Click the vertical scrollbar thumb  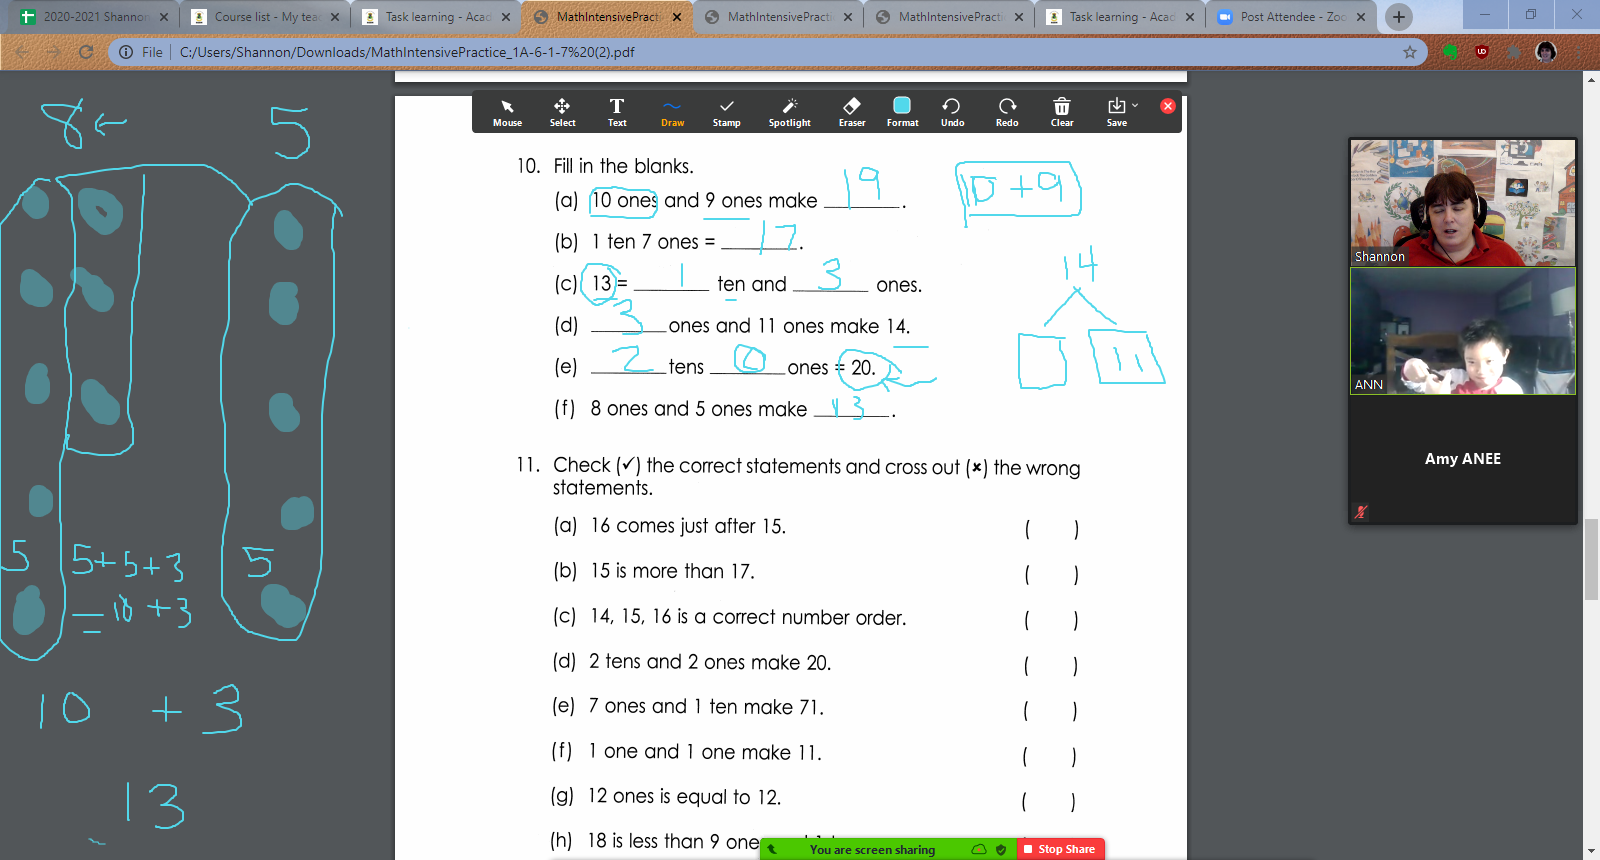click(x=1591, y=560)
